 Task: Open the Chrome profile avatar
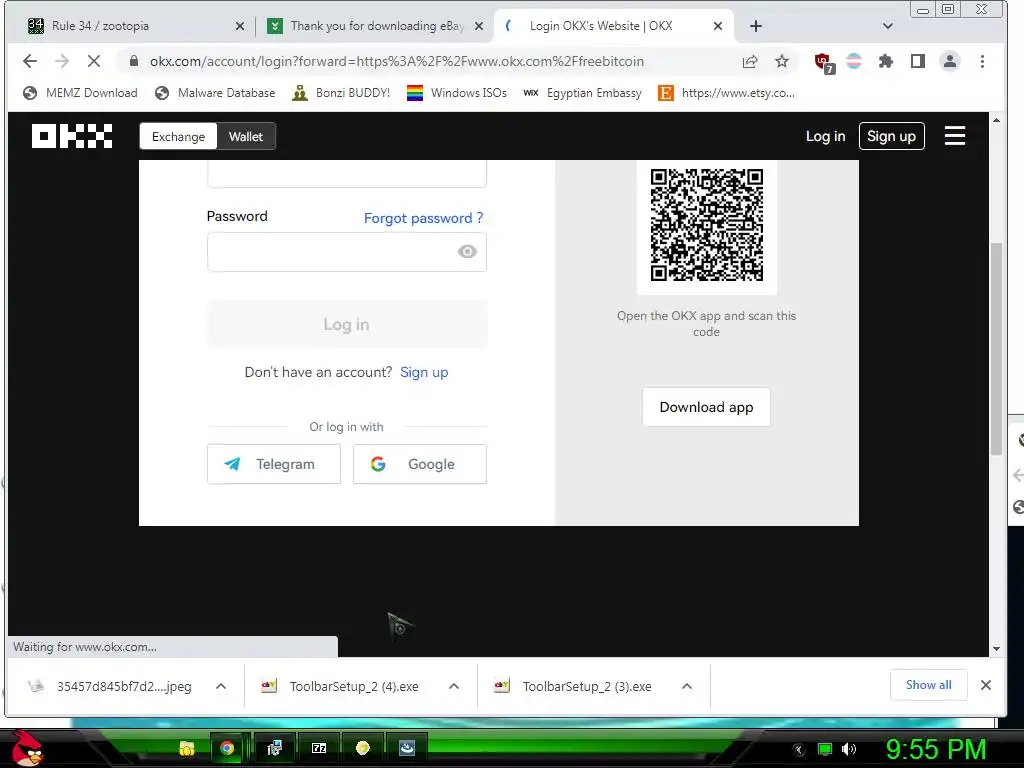950,61
